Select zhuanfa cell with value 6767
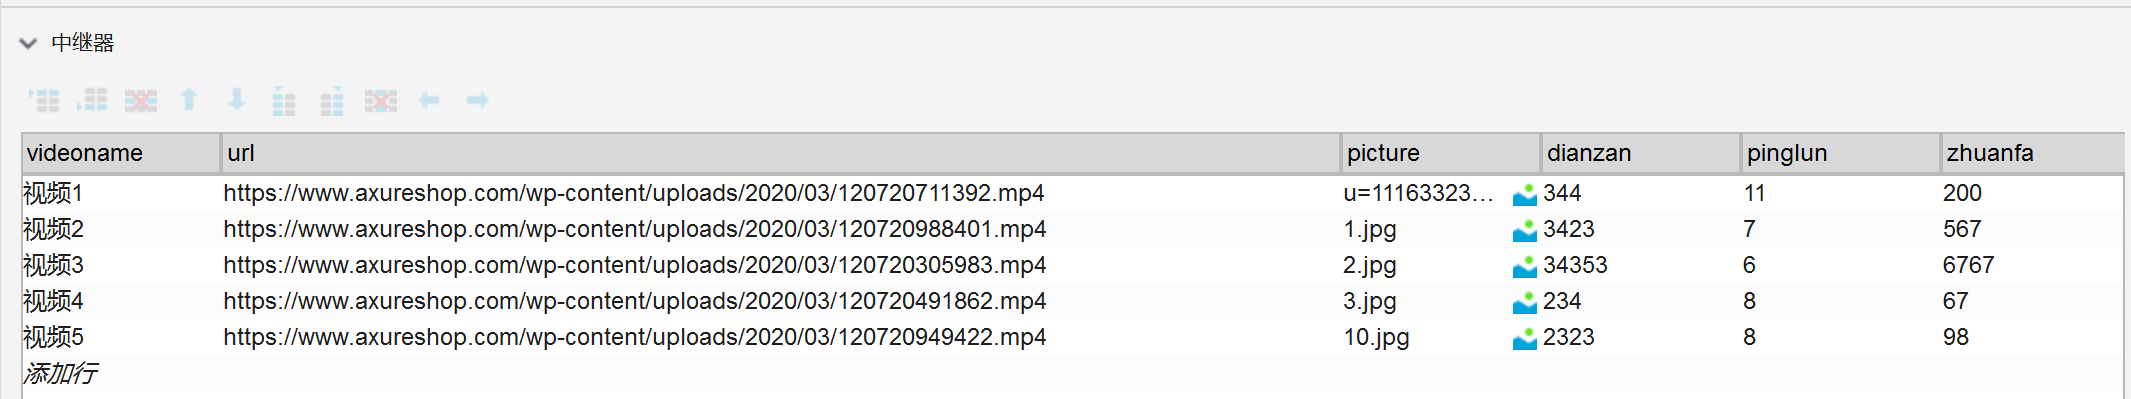 [2031, 265]
